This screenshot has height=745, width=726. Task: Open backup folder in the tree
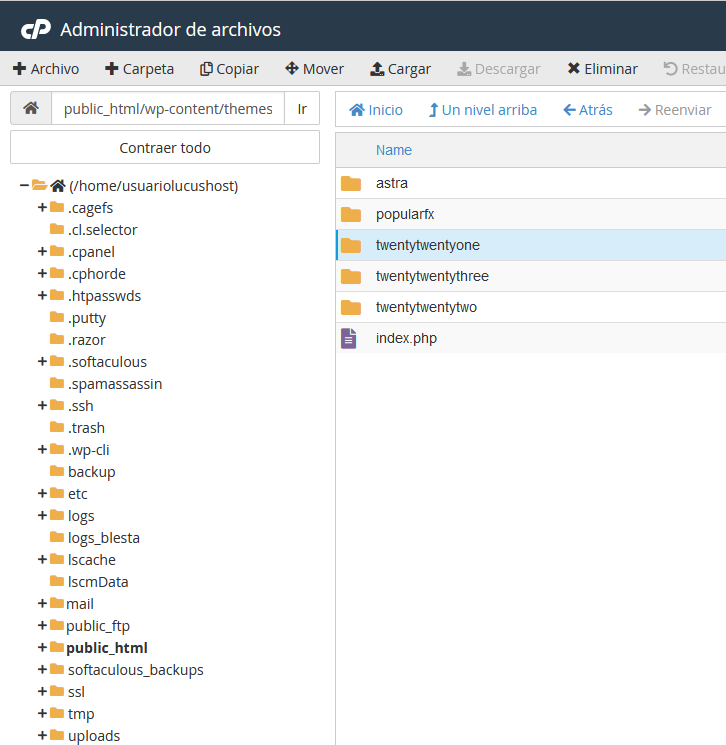91,472
